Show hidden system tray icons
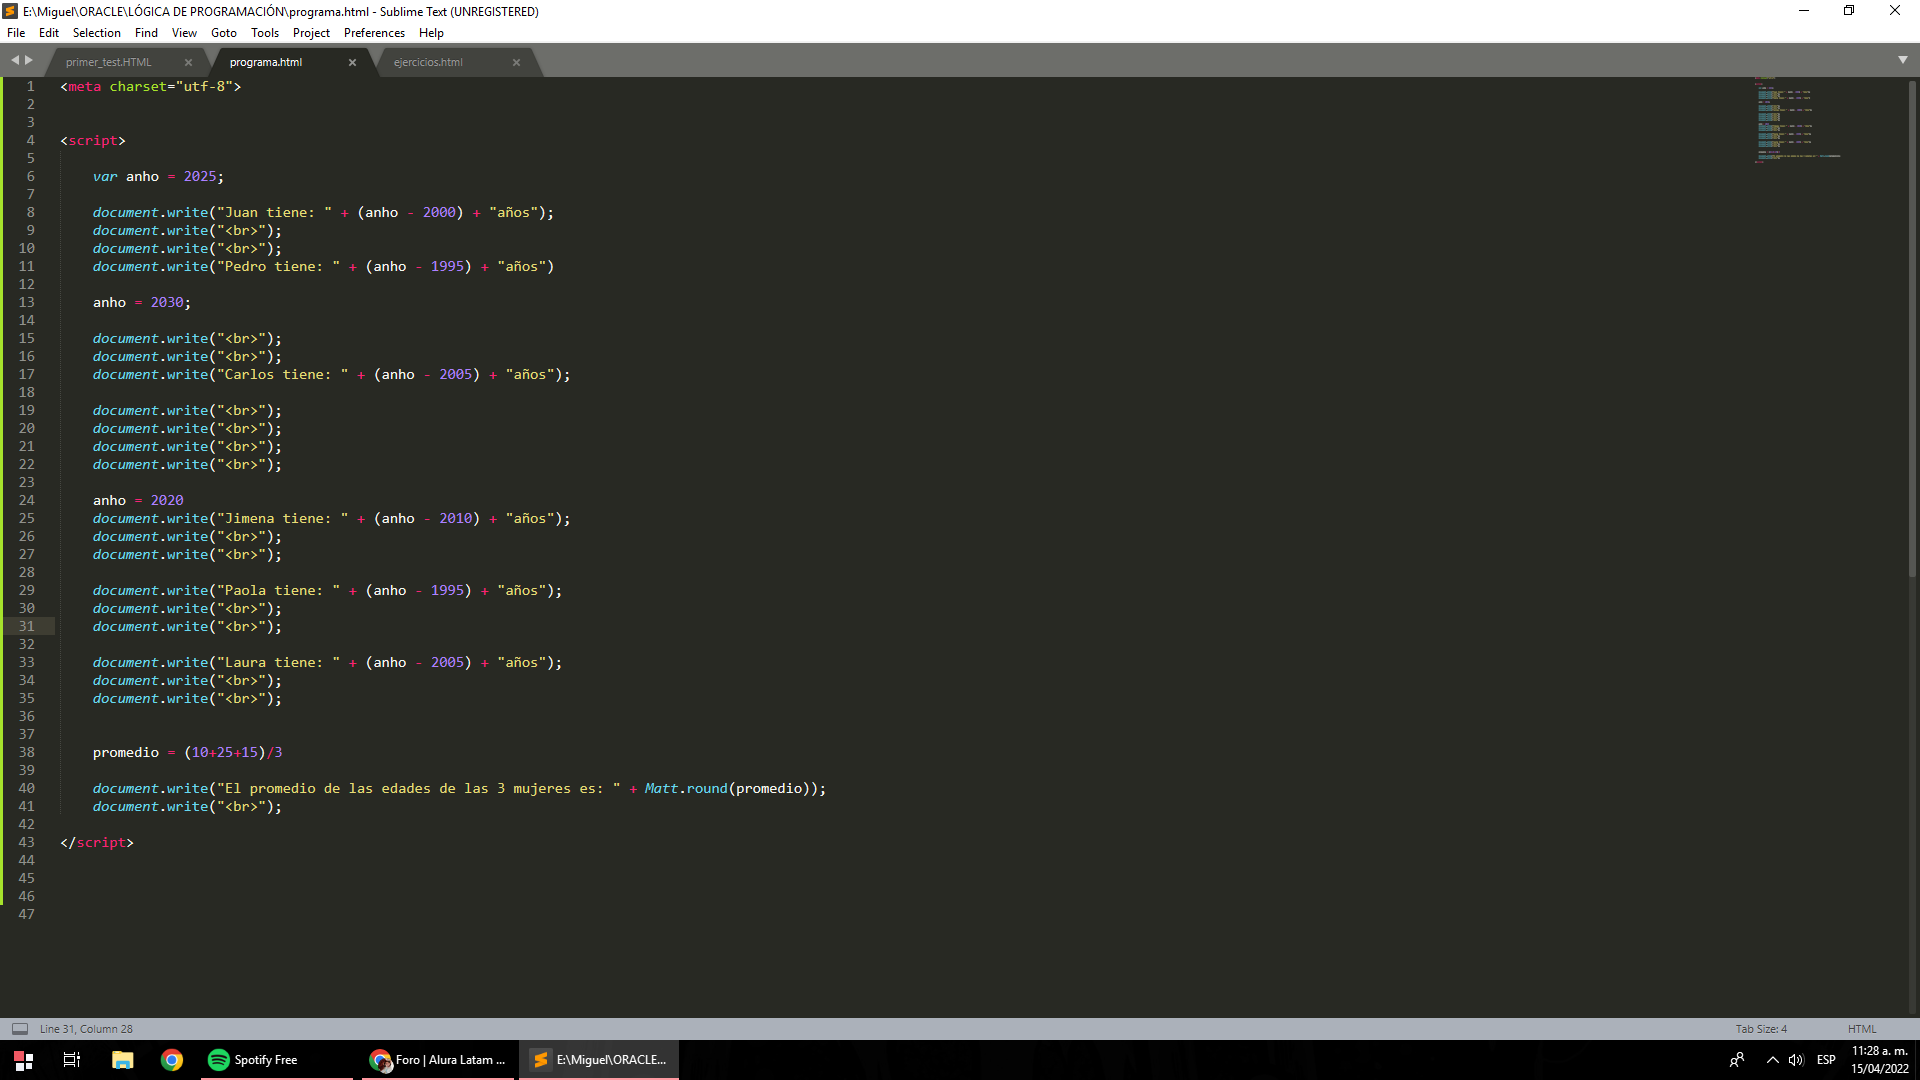 coord(1772,1060)
